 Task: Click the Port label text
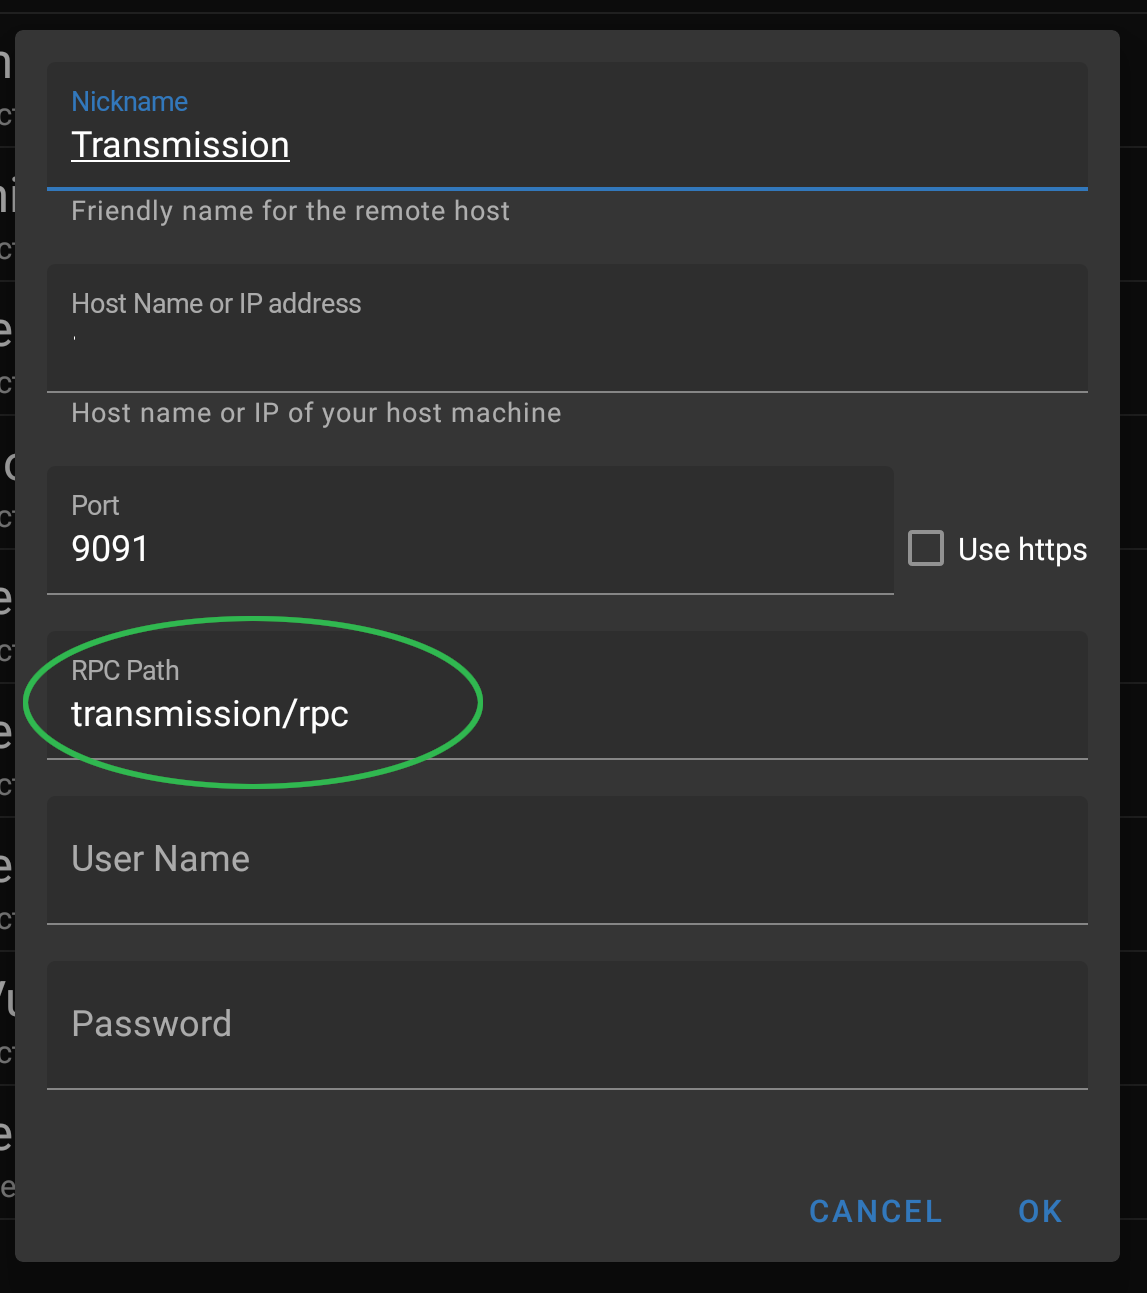pos(95,506)
